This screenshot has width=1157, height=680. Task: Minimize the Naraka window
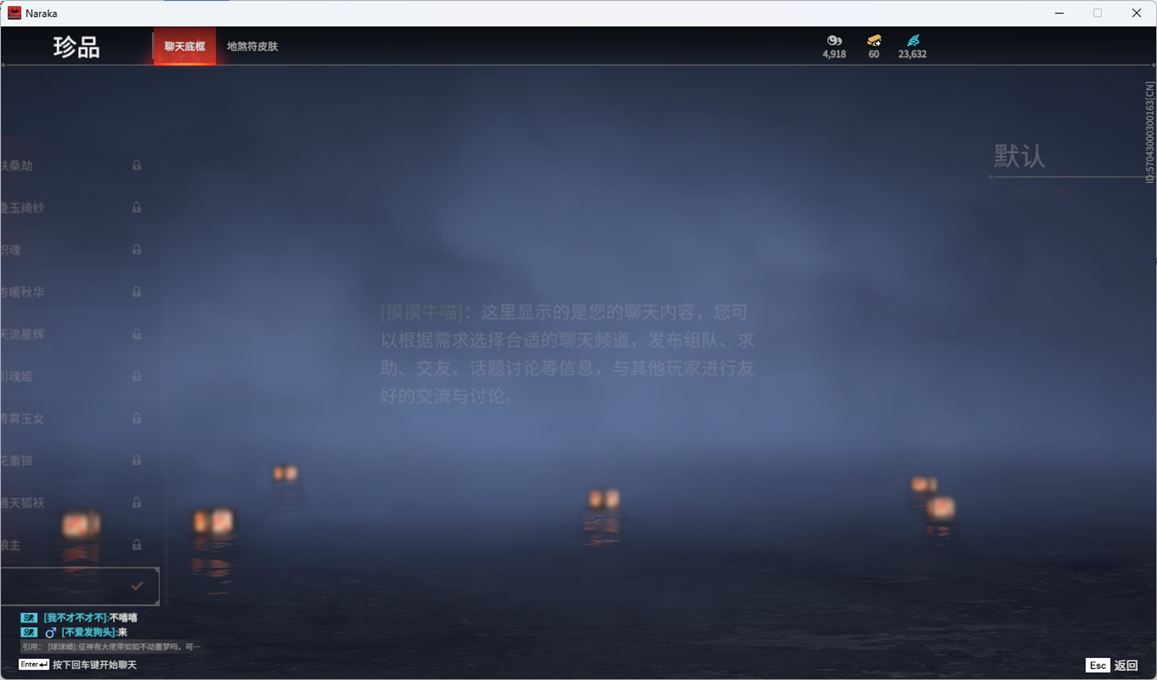click(x=1060, y=13)
